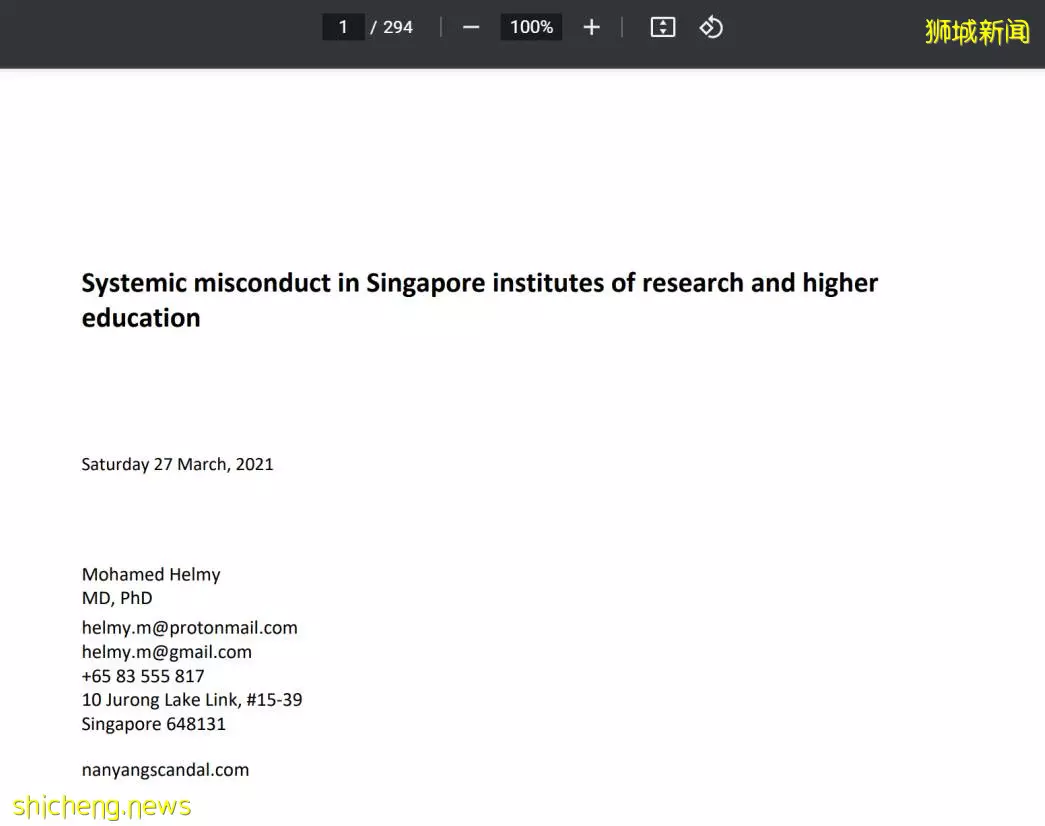This screenshot has width=1045, height=826.
Task: Click the fit to page icon
Action: (662, 27)
